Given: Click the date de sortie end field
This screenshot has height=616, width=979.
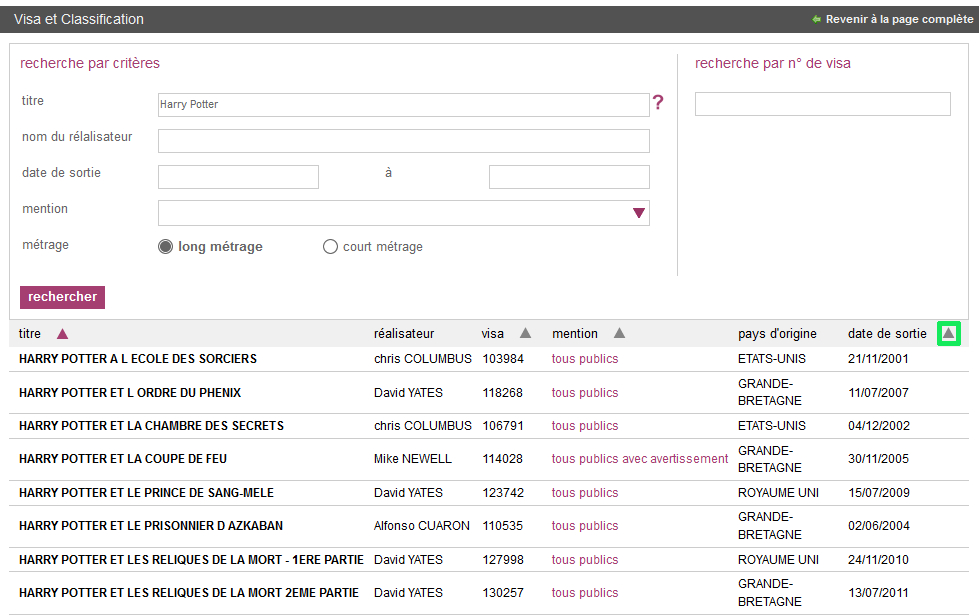Looking at the screenshot, I should click(569, 177).
